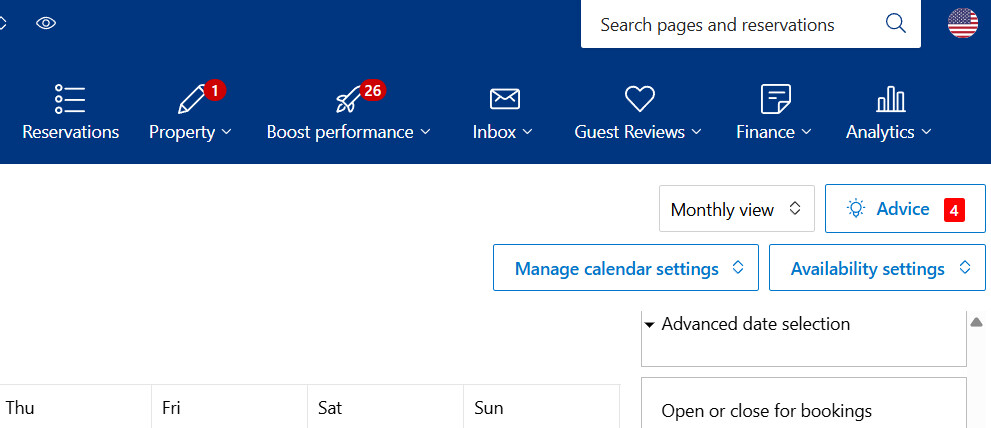Click the search magnifier icon

(x=895, y=24)
